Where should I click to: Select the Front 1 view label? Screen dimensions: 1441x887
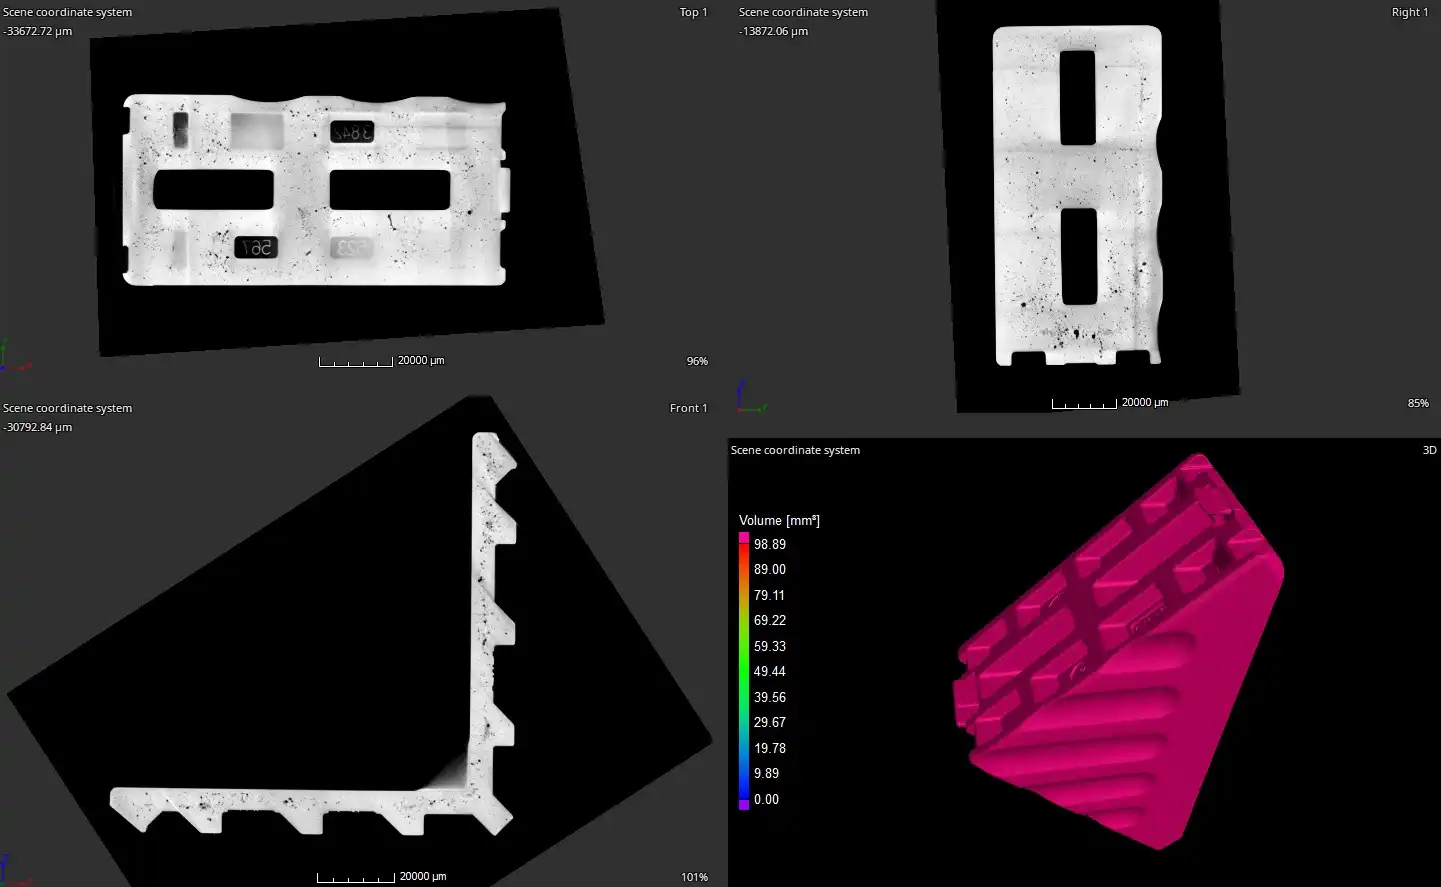(x=688, y=408)
